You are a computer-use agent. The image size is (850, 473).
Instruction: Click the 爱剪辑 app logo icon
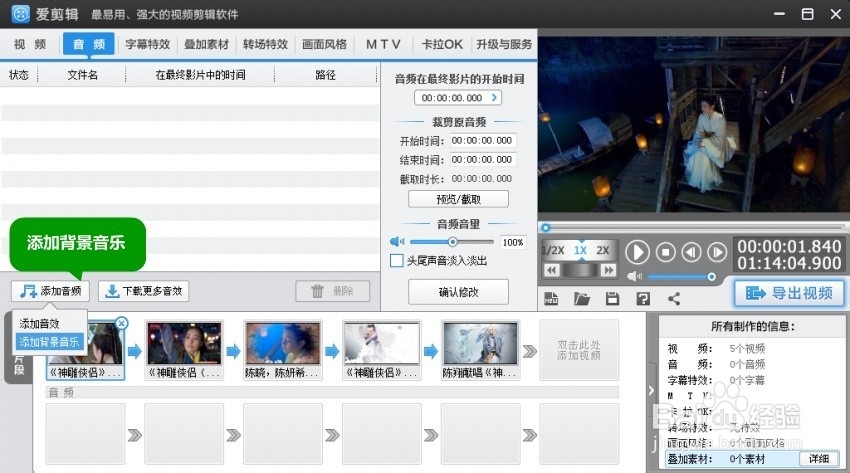click(21, 14)
